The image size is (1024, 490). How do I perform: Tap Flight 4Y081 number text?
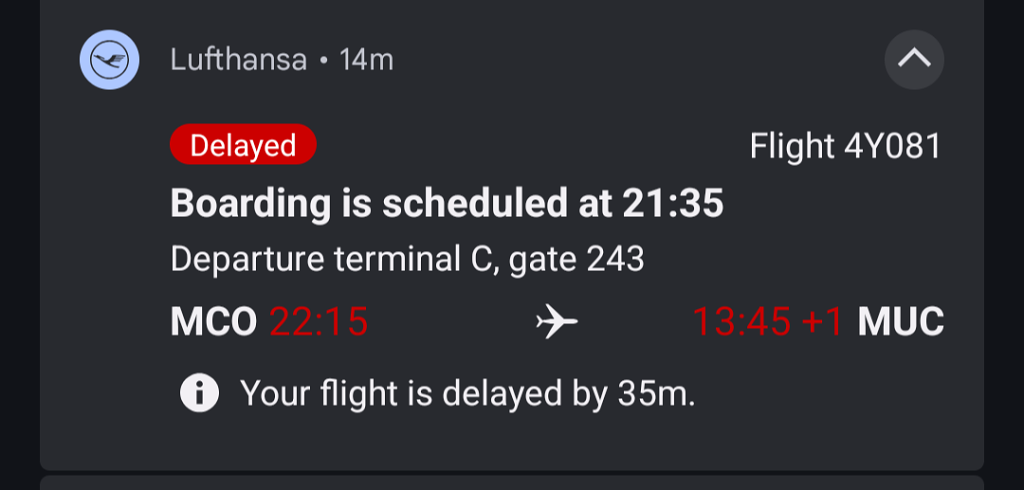845,147
